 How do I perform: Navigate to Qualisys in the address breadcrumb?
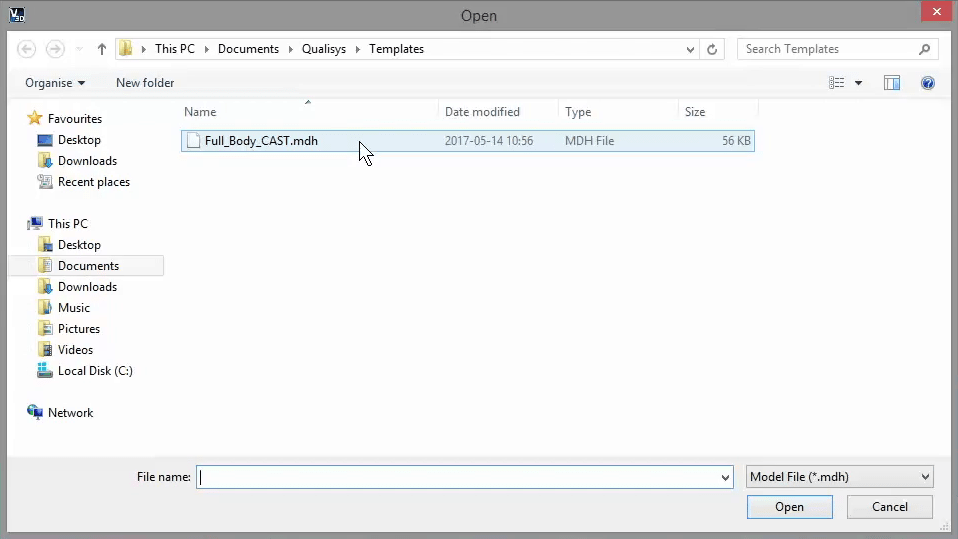tap(324, 49)
